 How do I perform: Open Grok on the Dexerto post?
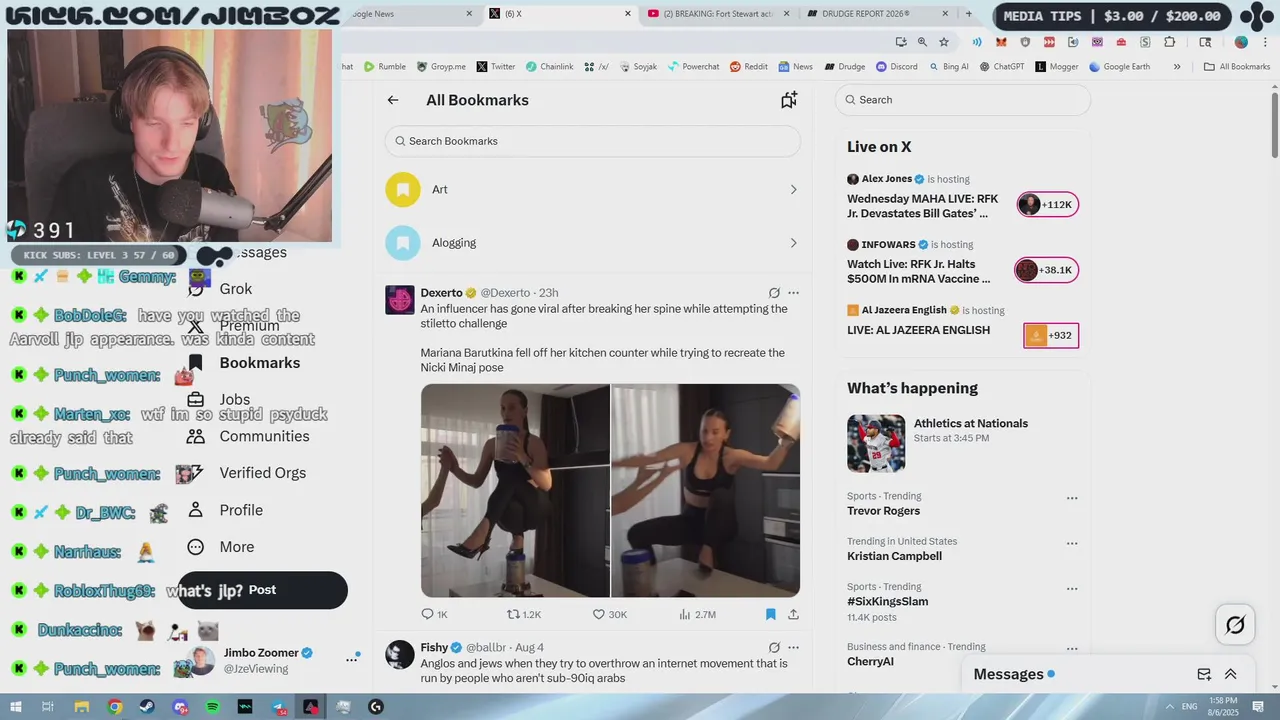coord(774,293)
